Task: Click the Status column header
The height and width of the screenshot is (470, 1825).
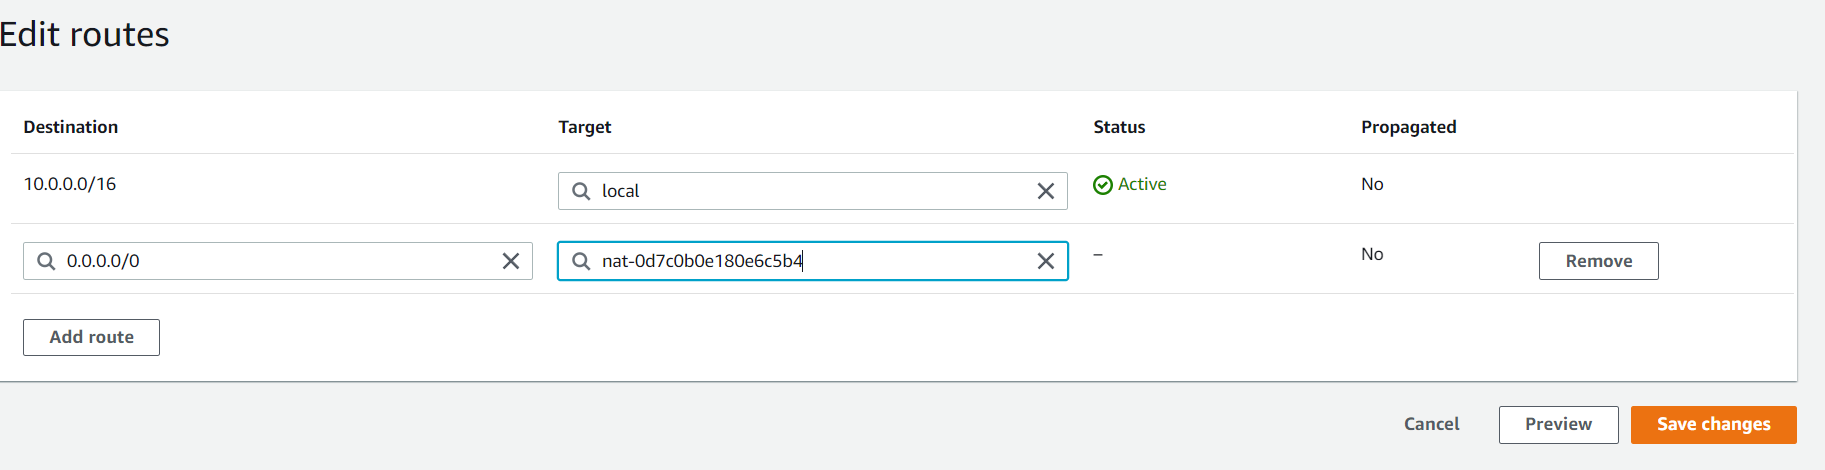Action: [x=1119, y=127]
